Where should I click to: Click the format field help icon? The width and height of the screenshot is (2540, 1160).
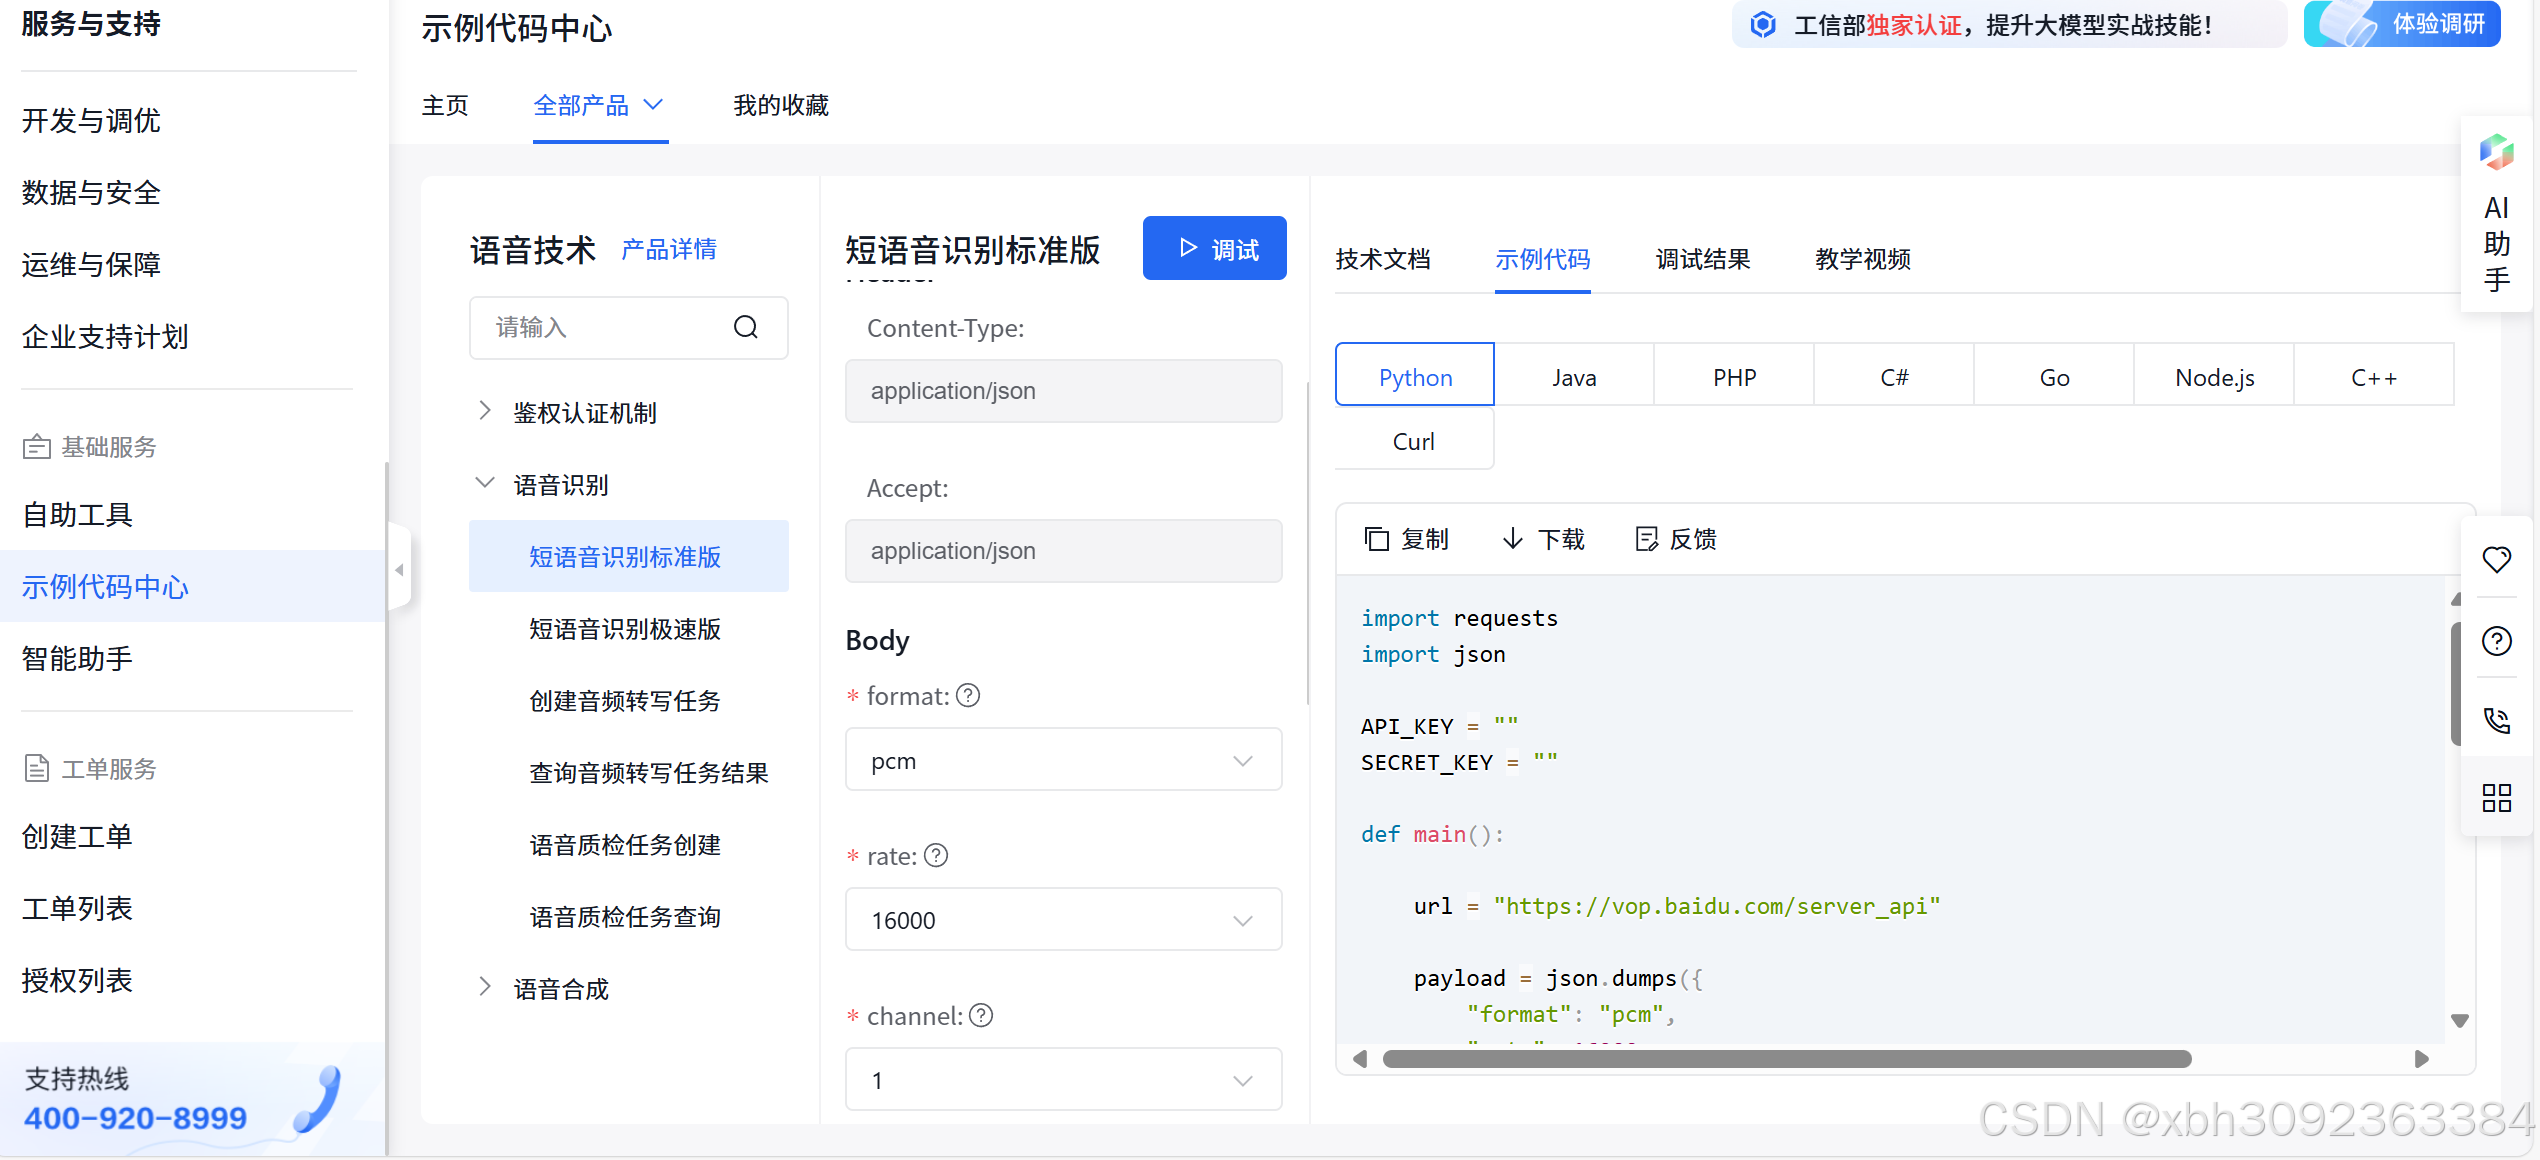click(x=968, y=696)
